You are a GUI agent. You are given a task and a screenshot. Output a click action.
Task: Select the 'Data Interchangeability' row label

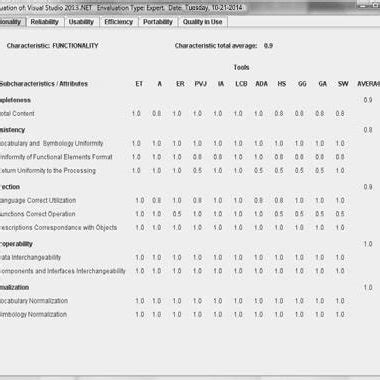click(31, 257)
